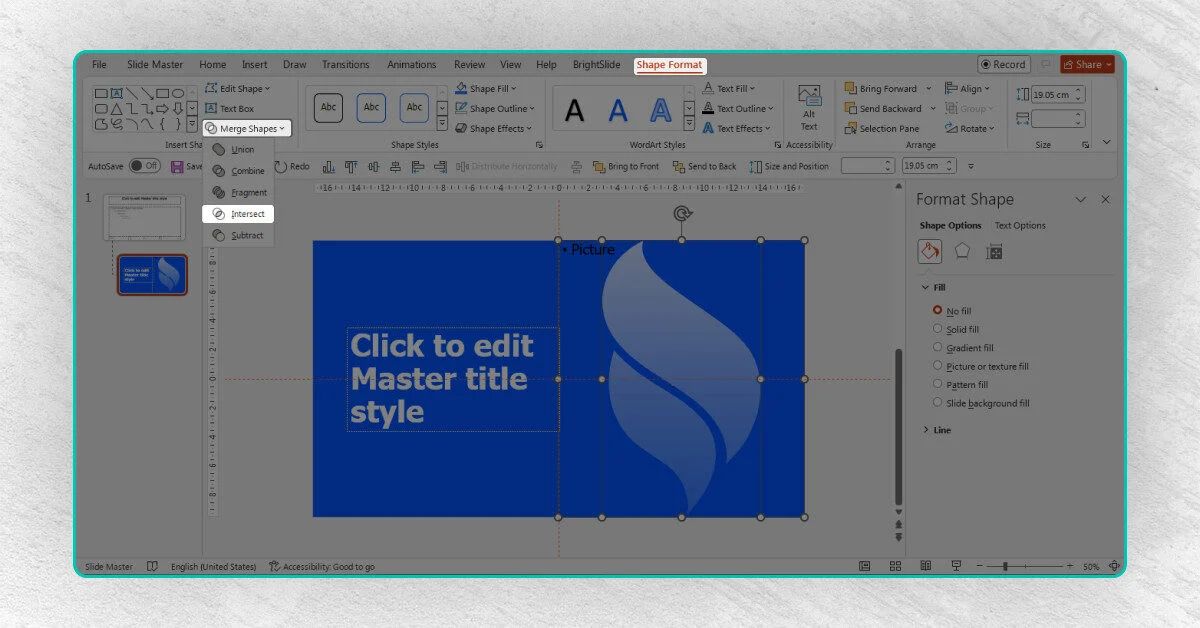This screenshot has height=628, width=1200.
Task: Expand the Line section
Action: pyautogui.click(x=926, y=430)
